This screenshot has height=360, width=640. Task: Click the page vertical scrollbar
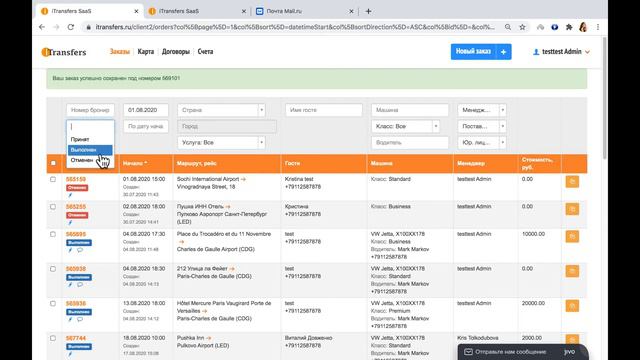[x=604, y=98]
